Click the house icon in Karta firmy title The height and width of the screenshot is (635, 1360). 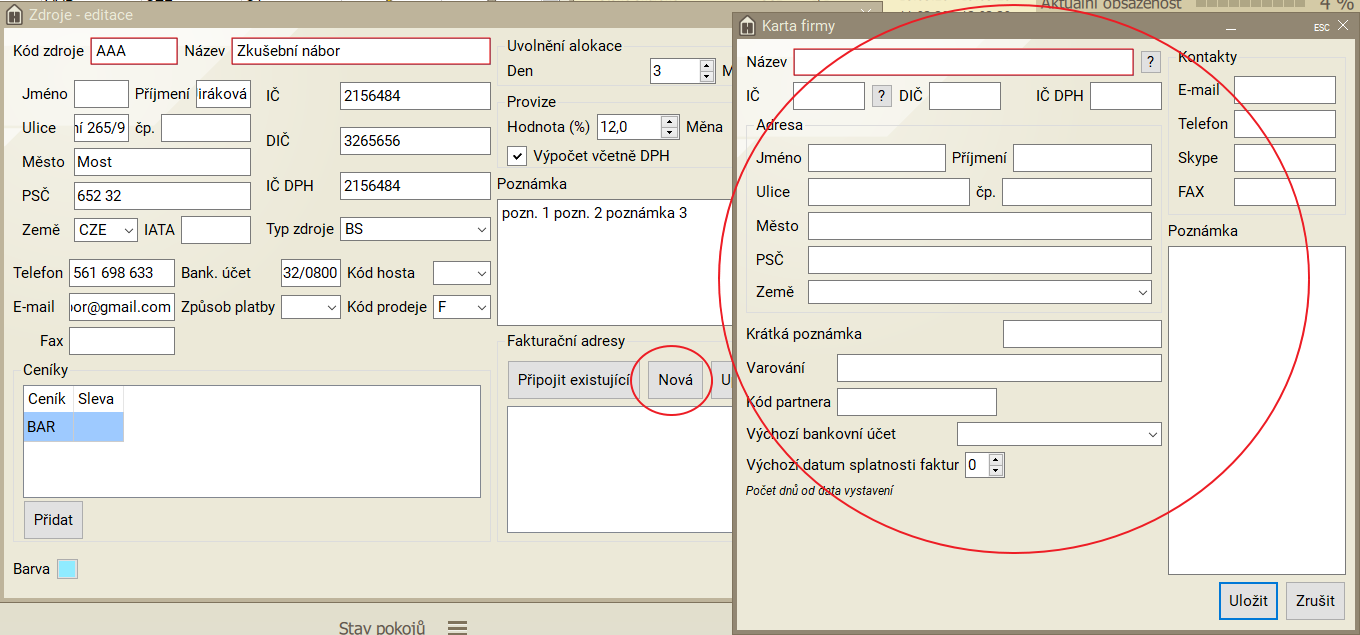click(x=746, y=26)
